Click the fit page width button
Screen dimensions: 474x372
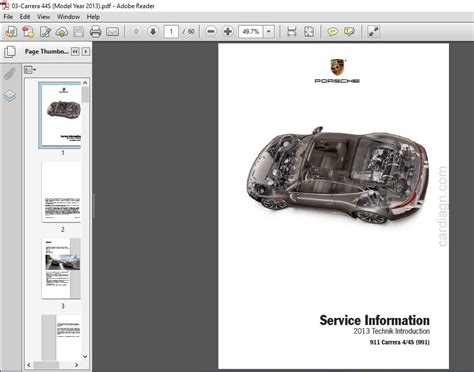point(292,32)
